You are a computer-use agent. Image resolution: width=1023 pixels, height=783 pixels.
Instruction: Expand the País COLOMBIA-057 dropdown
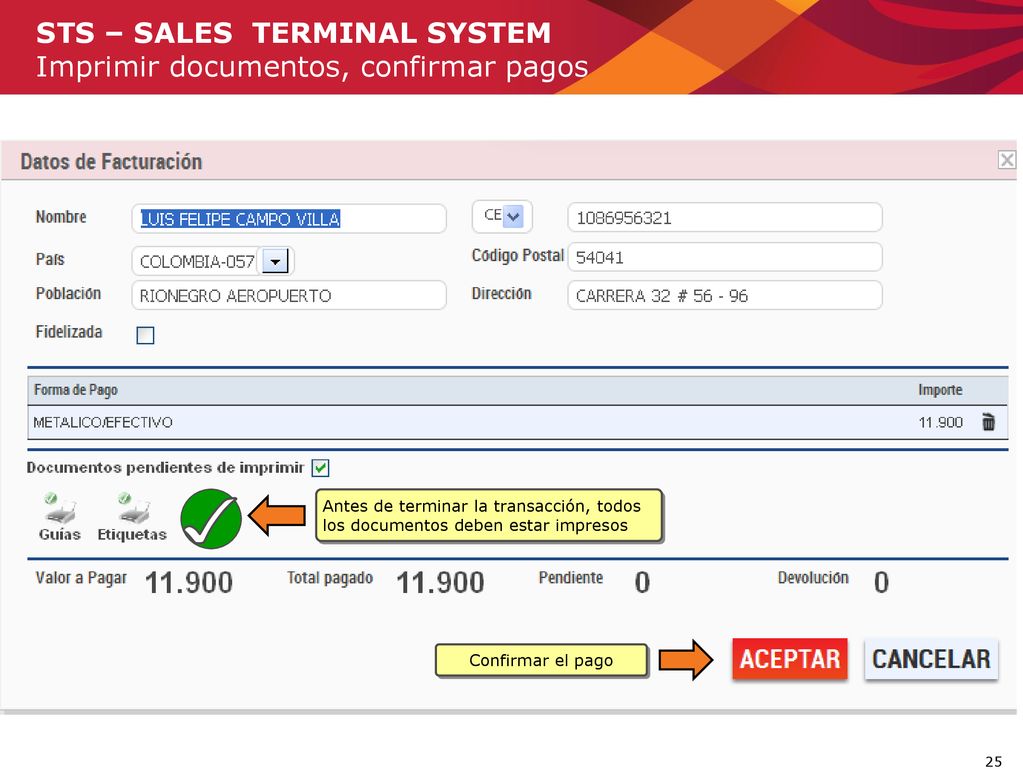tap(275, 262)
